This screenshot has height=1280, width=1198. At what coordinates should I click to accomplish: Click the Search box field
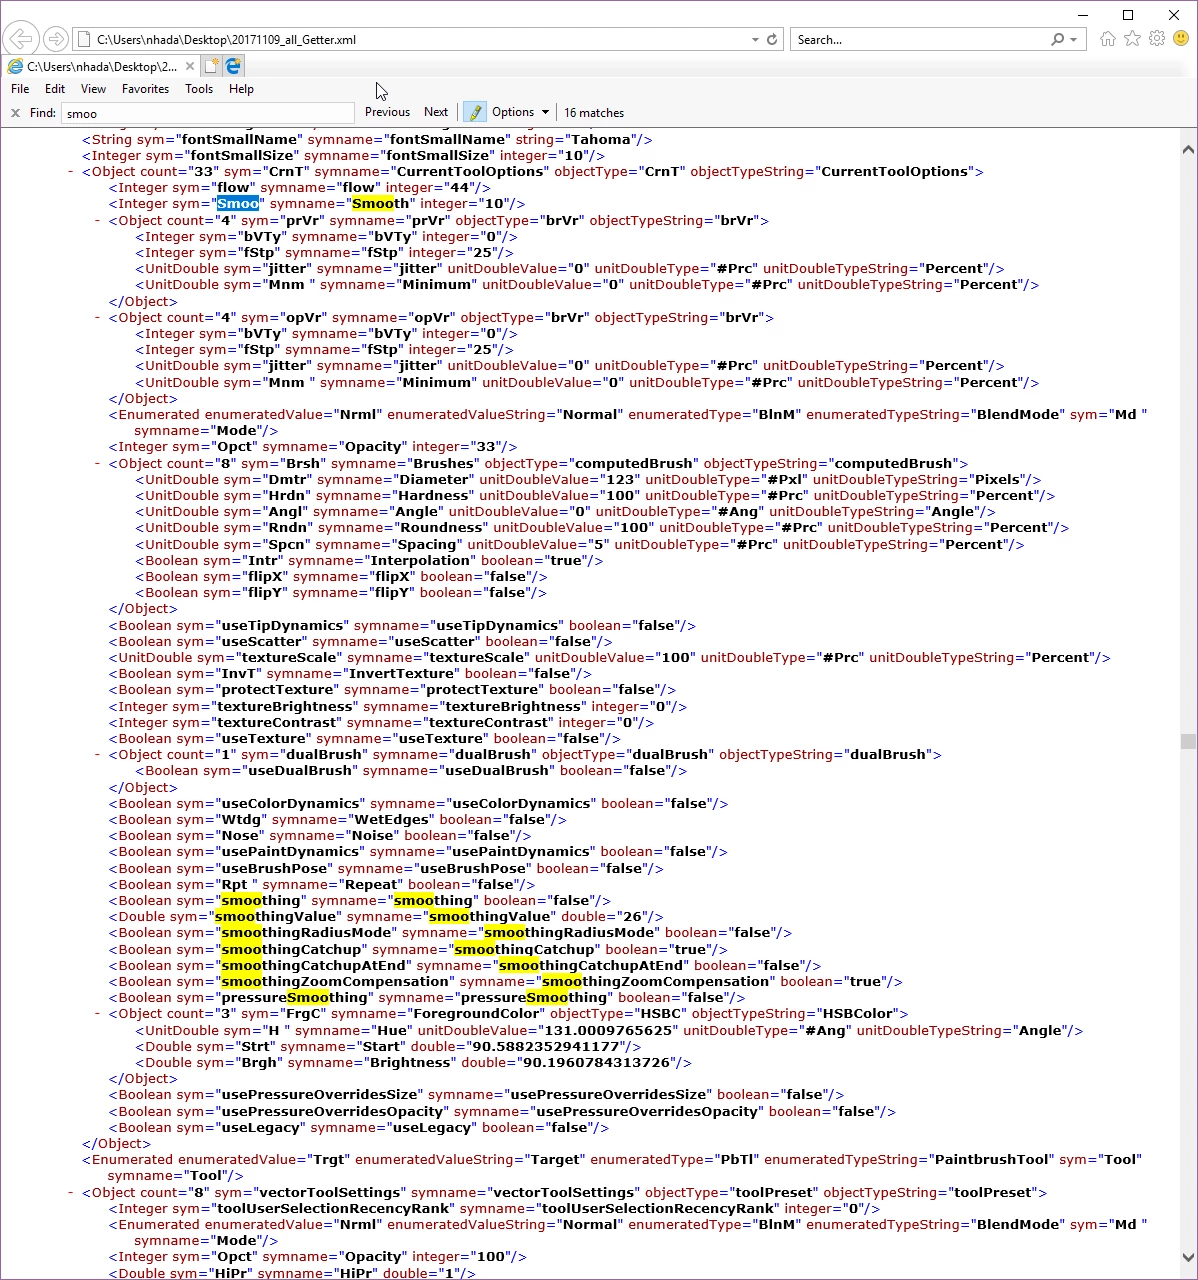click(x=920, y=40)
